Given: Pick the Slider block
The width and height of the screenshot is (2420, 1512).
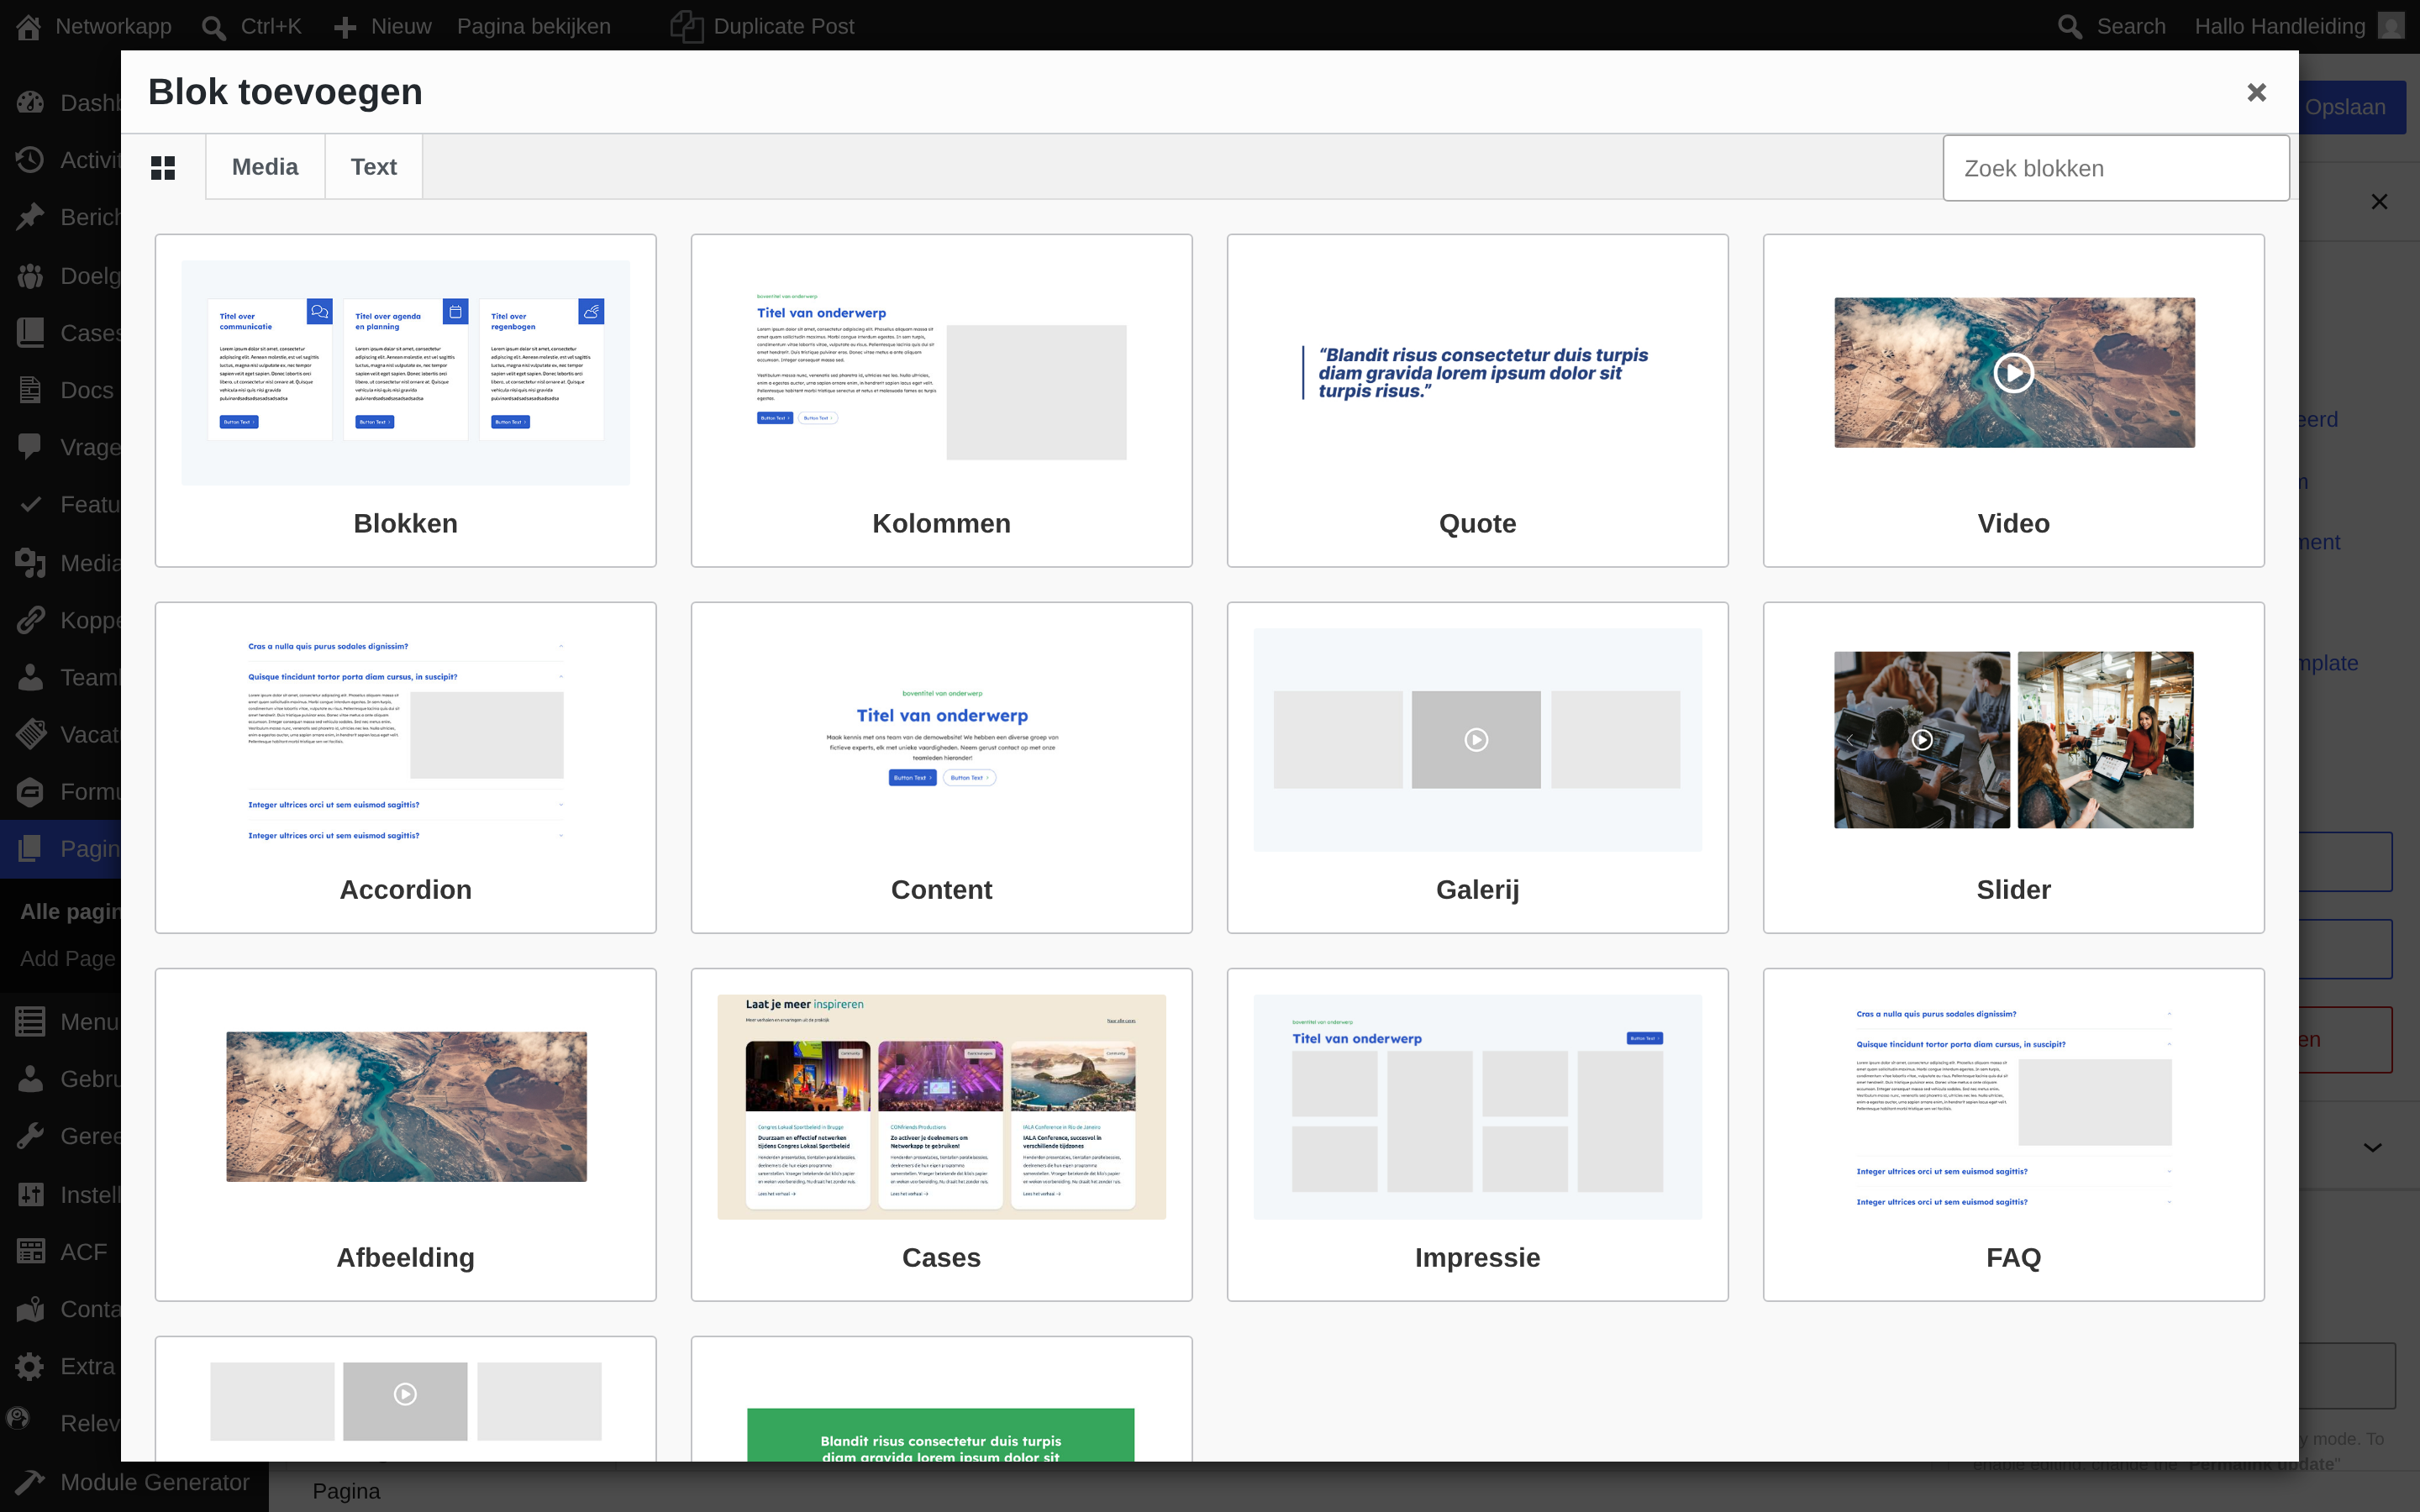Looking at the screenshot, I should click(2013, 767).
